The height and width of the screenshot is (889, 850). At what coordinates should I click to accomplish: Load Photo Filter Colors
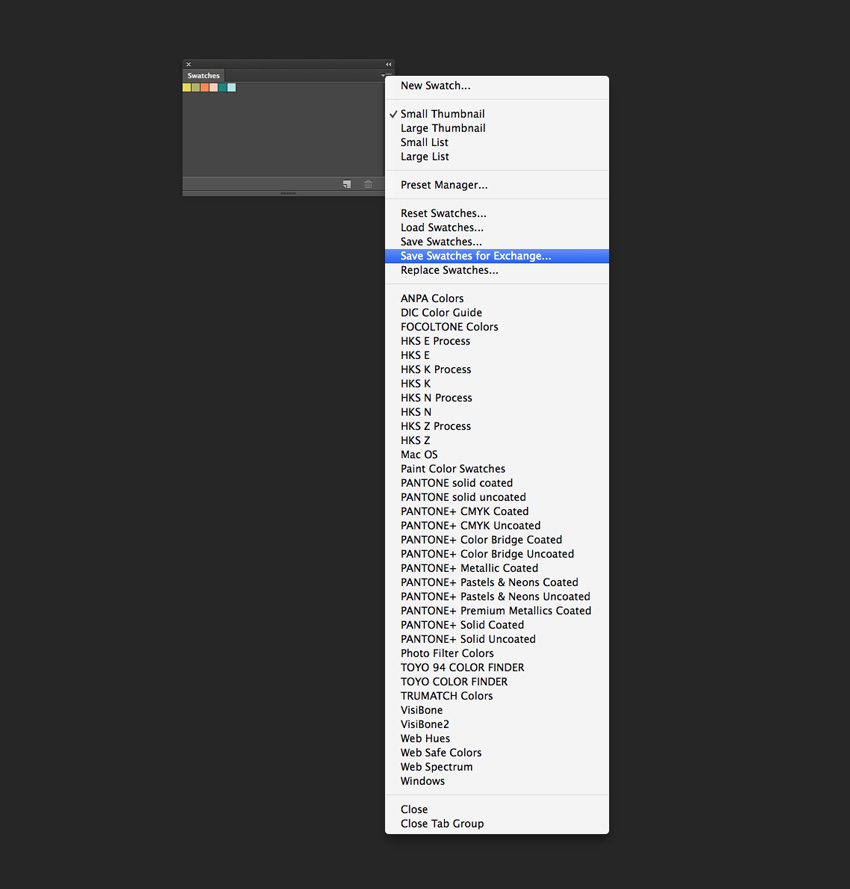point(497,653)
